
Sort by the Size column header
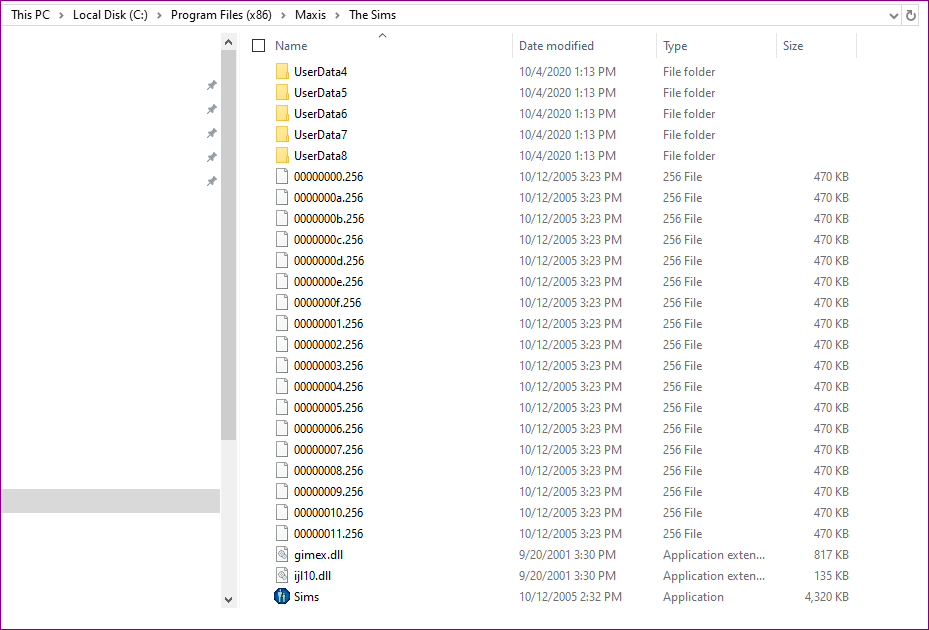[x=793, y=46]
